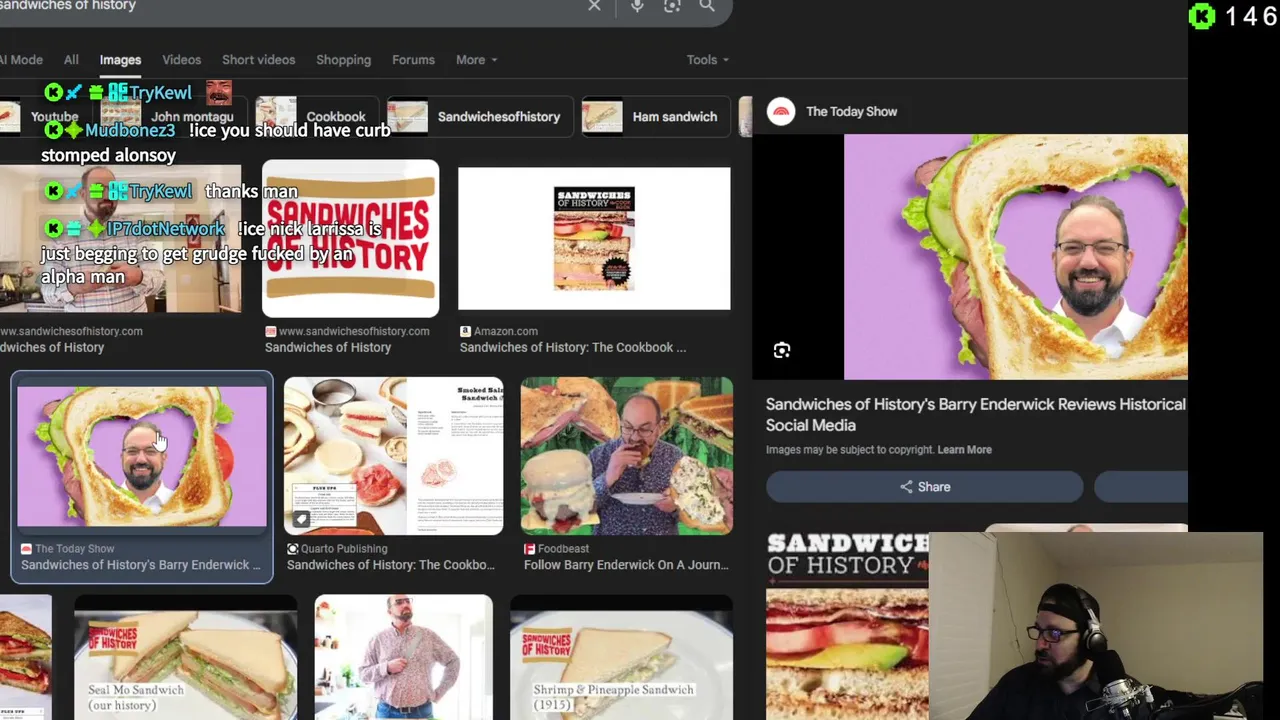The image size is (1280, 720).
Task: Run search with the magnifier icon
Action: 707,6
